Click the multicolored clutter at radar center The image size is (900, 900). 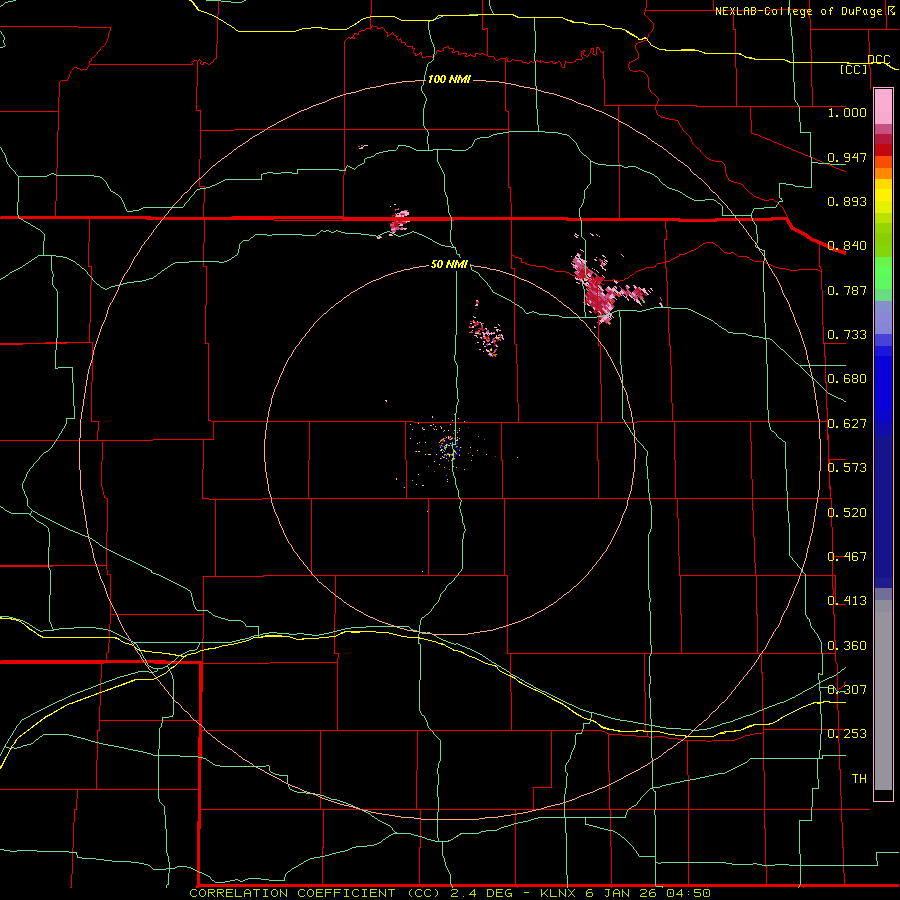(x=449, y=447)
